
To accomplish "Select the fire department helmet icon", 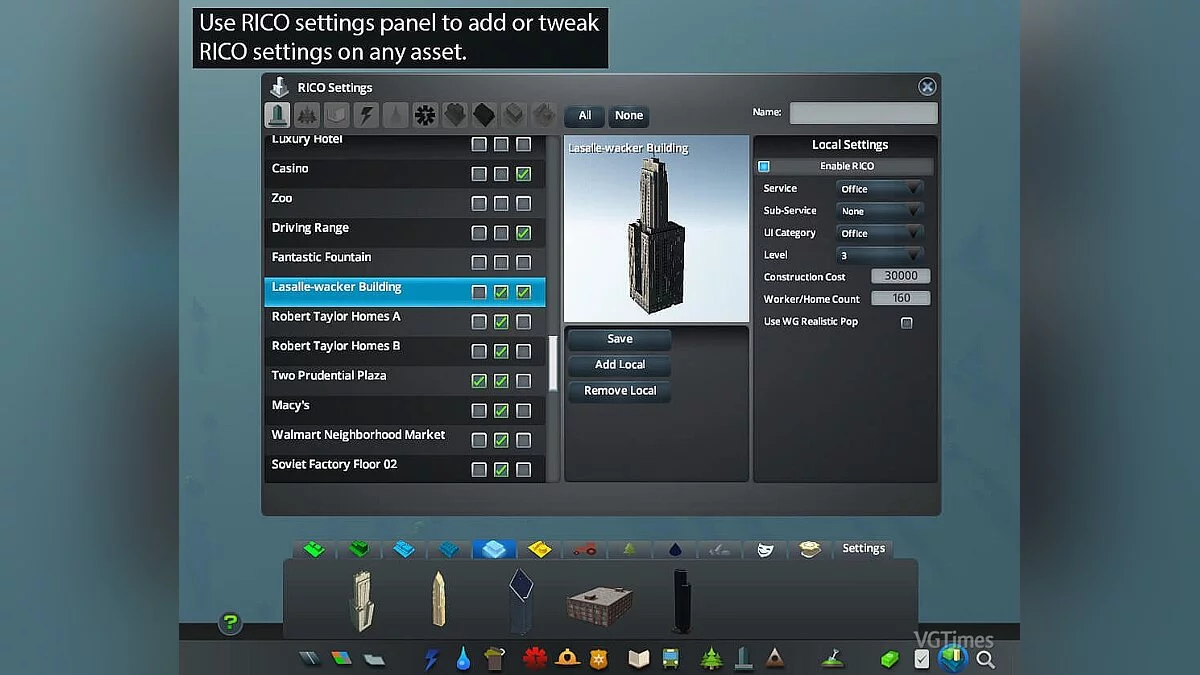I will click(x=568, y=659).
